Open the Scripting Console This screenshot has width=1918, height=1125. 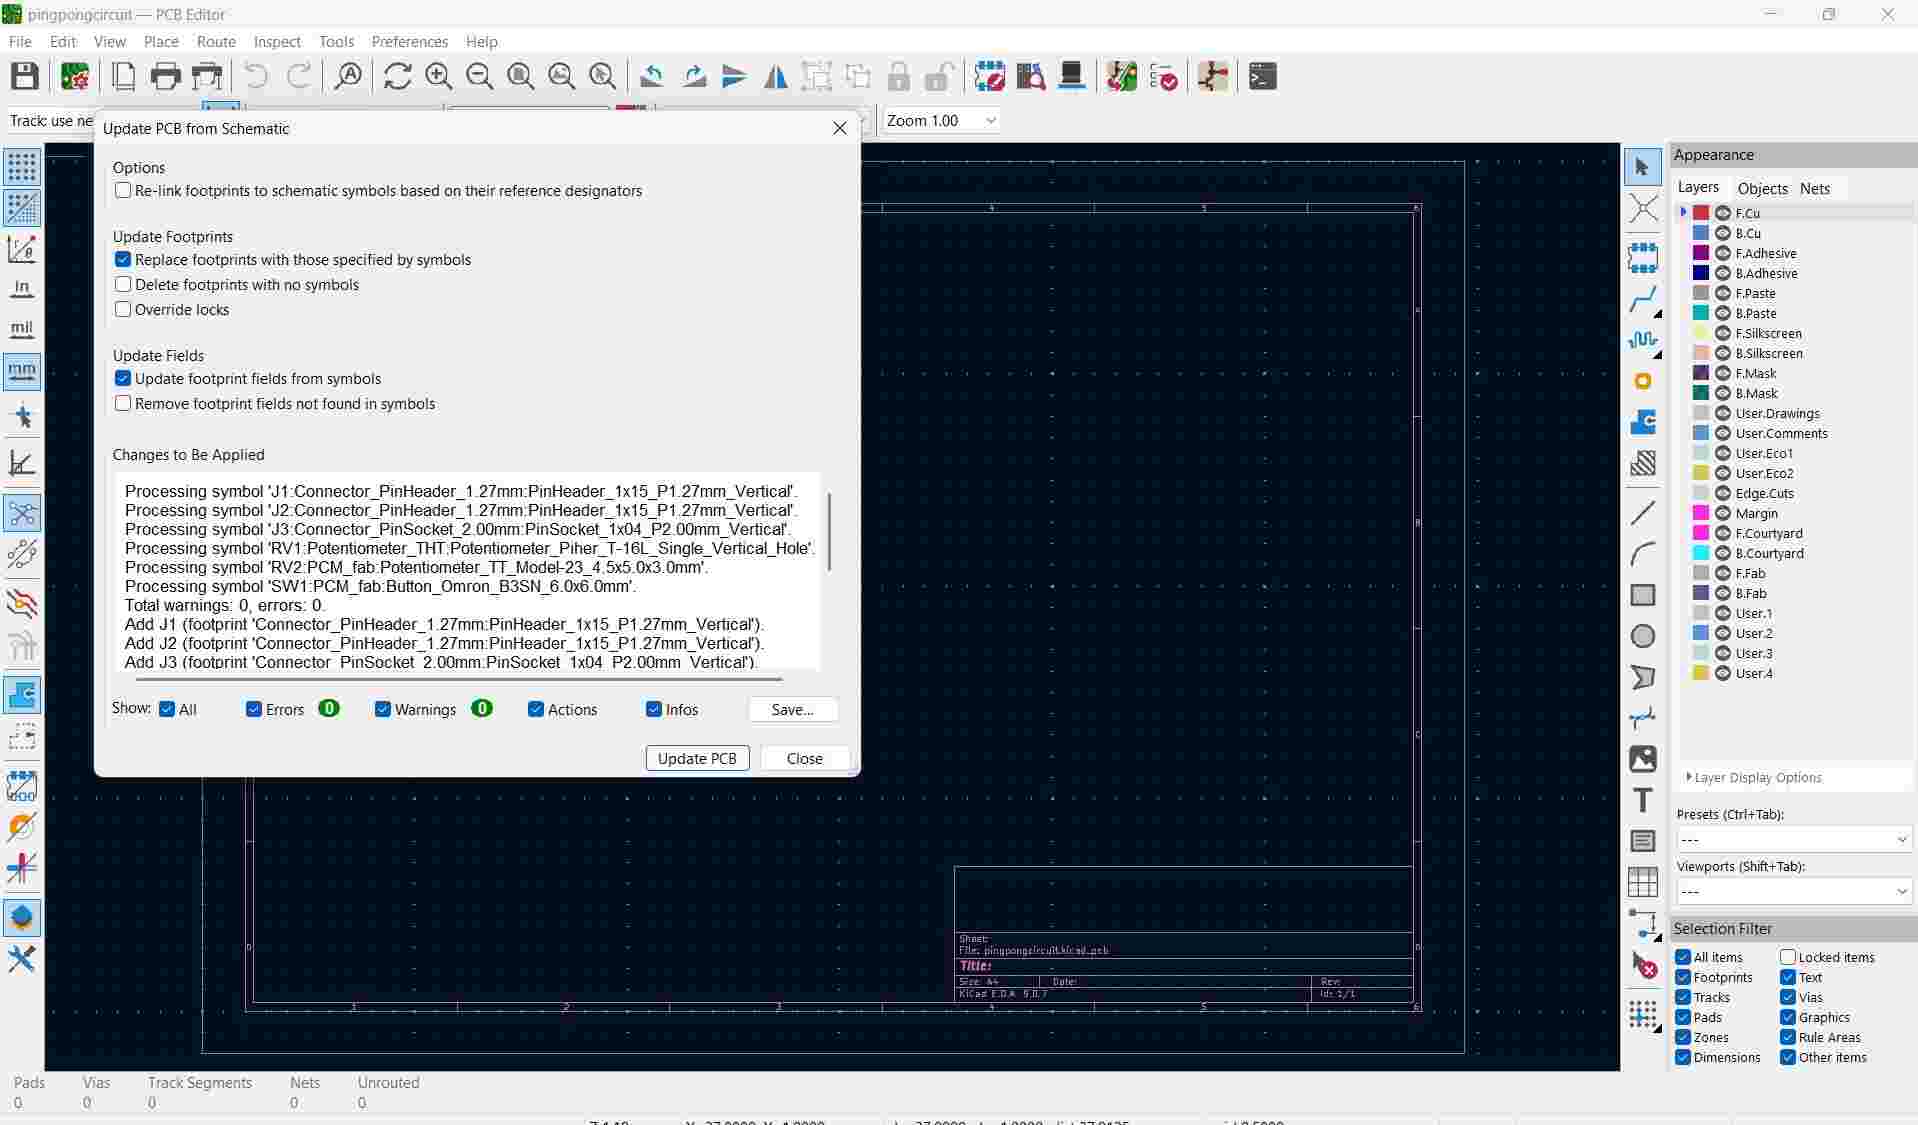[x=1262, y=76]
